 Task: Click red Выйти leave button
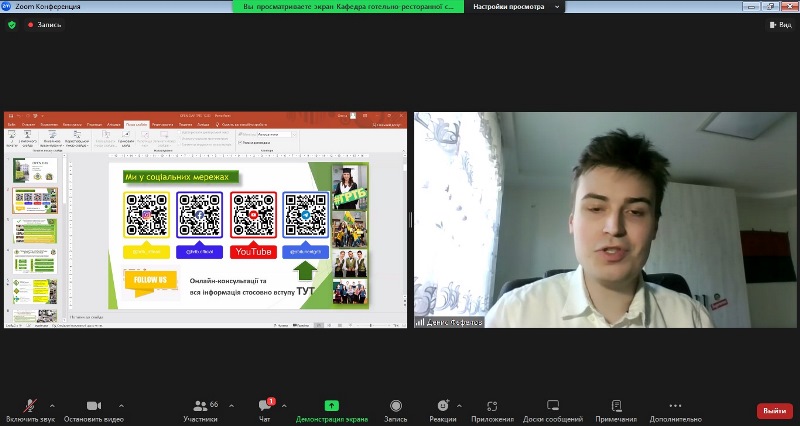774,411
